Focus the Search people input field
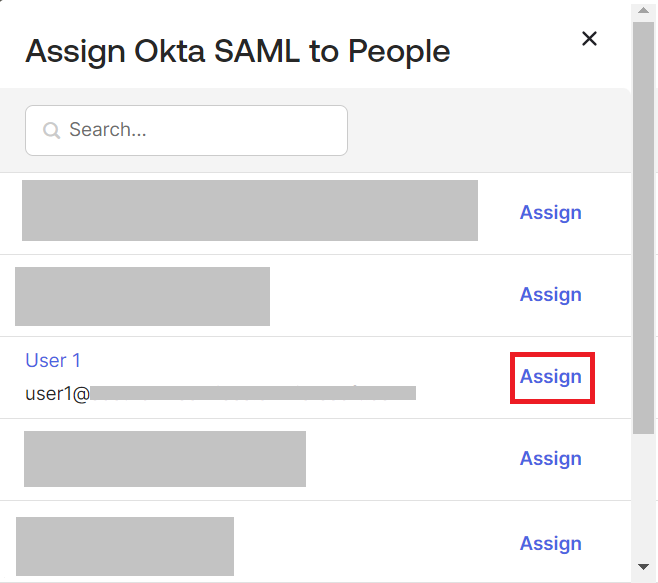 (x=200, y=131)
